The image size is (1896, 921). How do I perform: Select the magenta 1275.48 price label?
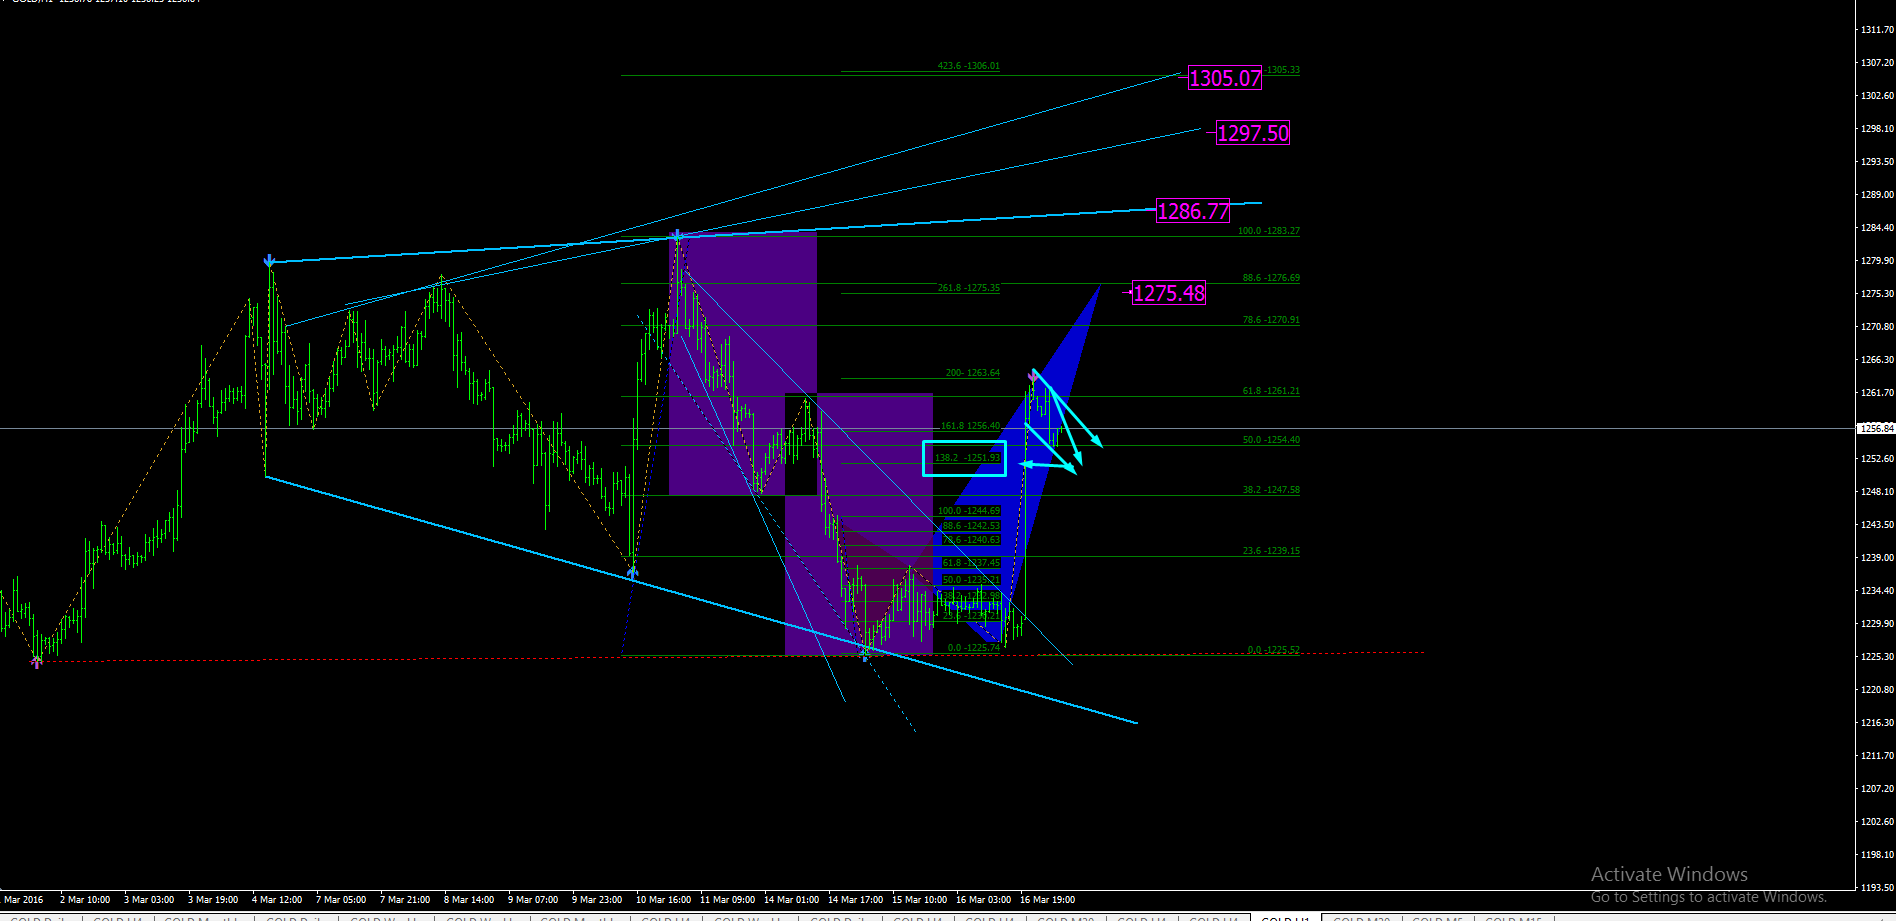tap(1169, 293)
